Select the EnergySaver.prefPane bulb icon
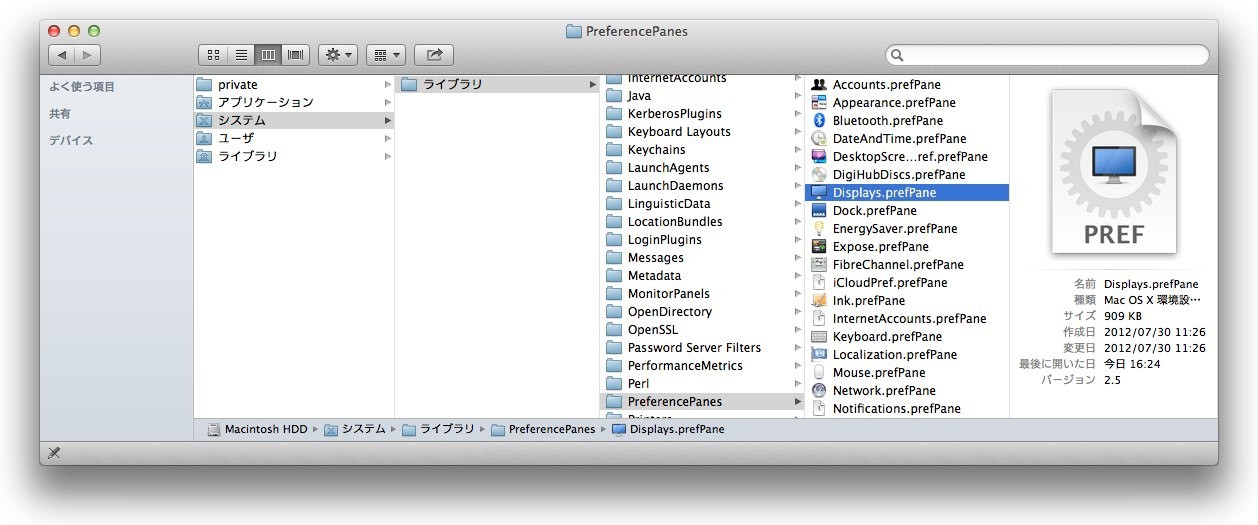1258x525 pixels. [819, 228]
